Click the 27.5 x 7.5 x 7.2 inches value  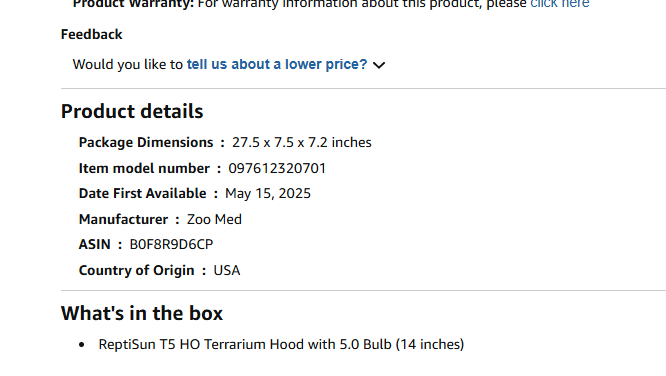coord(302,142)
